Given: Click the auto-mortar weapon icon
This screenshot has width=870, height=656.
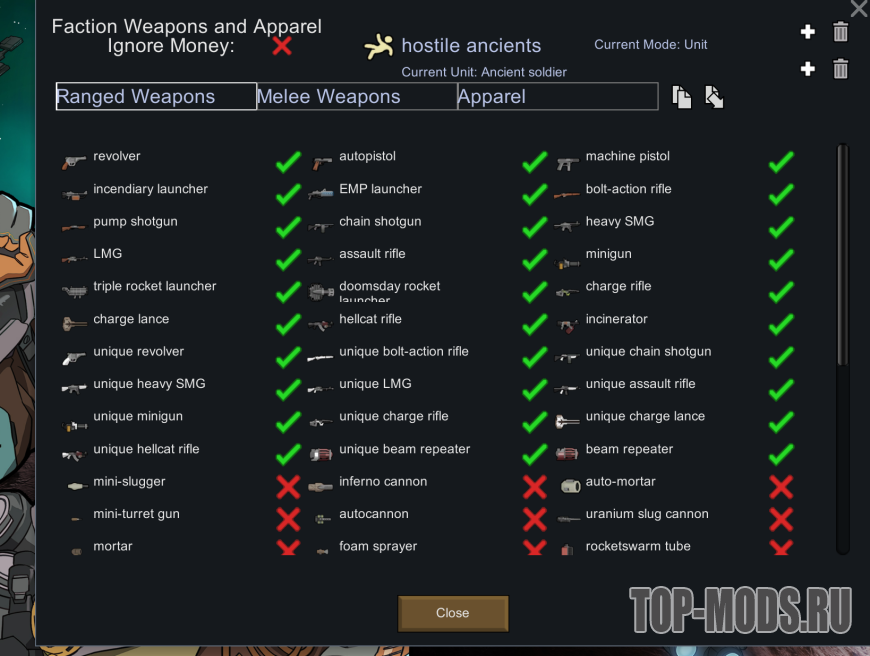Looking at the screenshot, I should tap(568, 486).
